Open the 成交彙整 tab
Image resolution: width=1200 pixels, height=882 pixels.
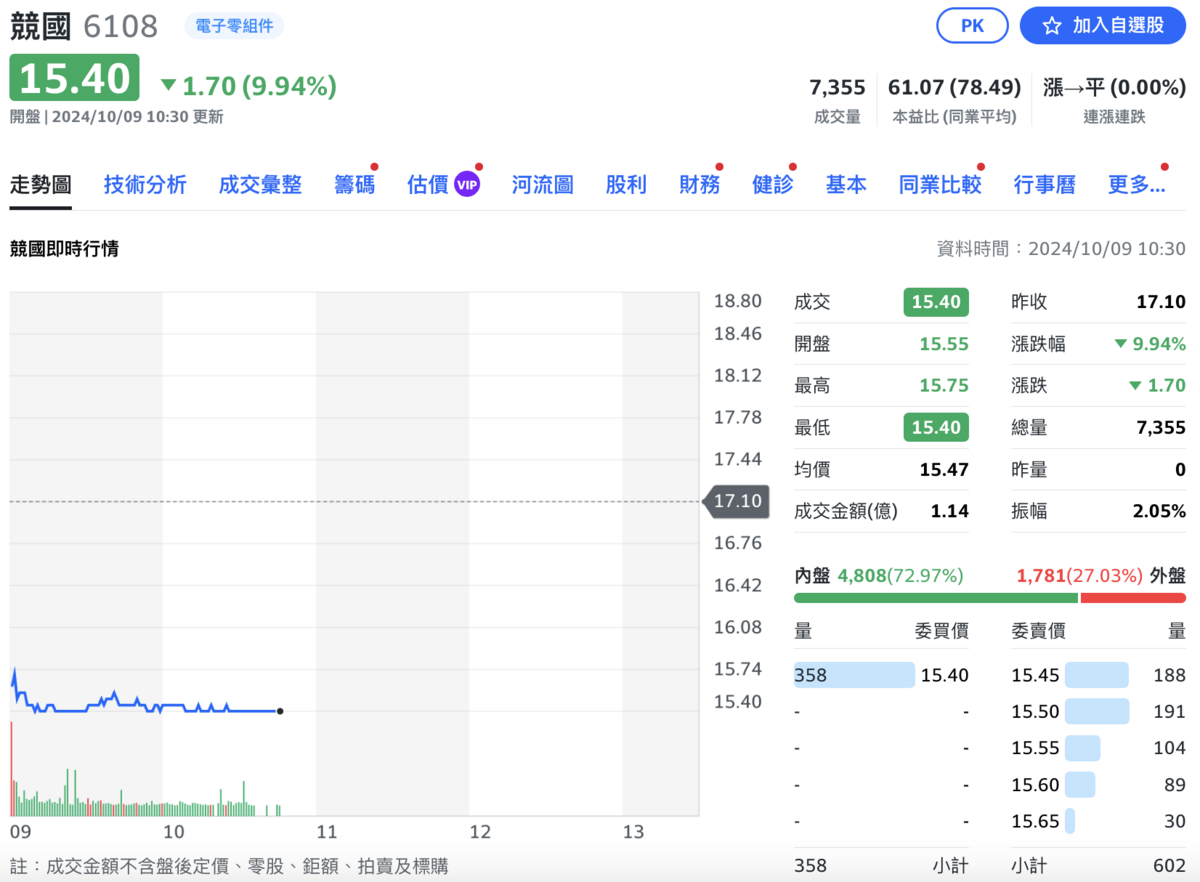point(260,184)
